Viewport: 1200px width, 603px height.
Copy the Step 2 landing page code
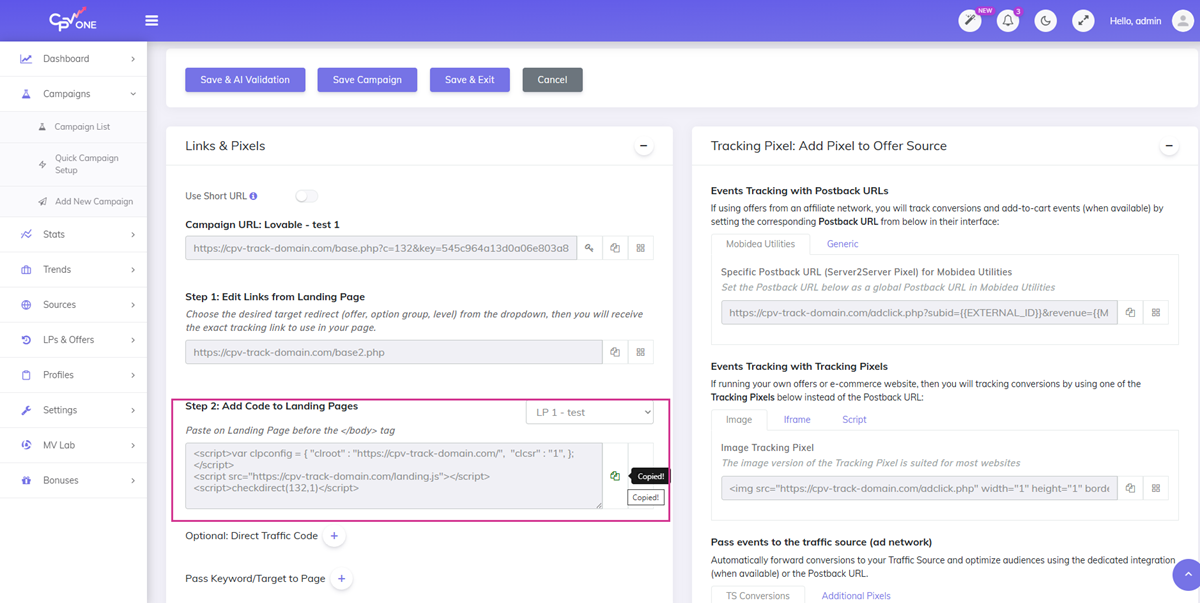click(615, 476)
